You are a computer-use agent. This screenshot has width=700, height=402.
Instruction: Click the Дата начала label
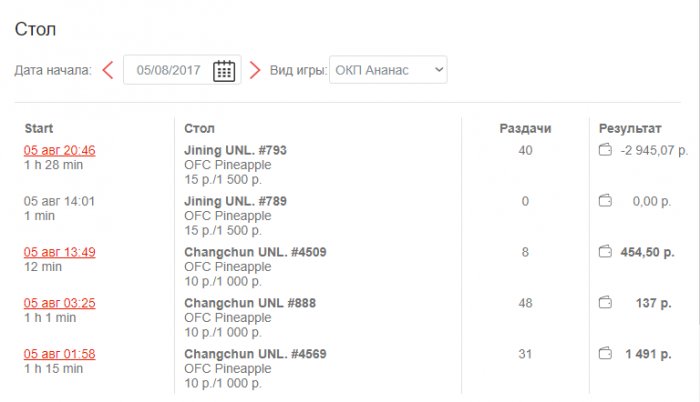pos(53,71)
